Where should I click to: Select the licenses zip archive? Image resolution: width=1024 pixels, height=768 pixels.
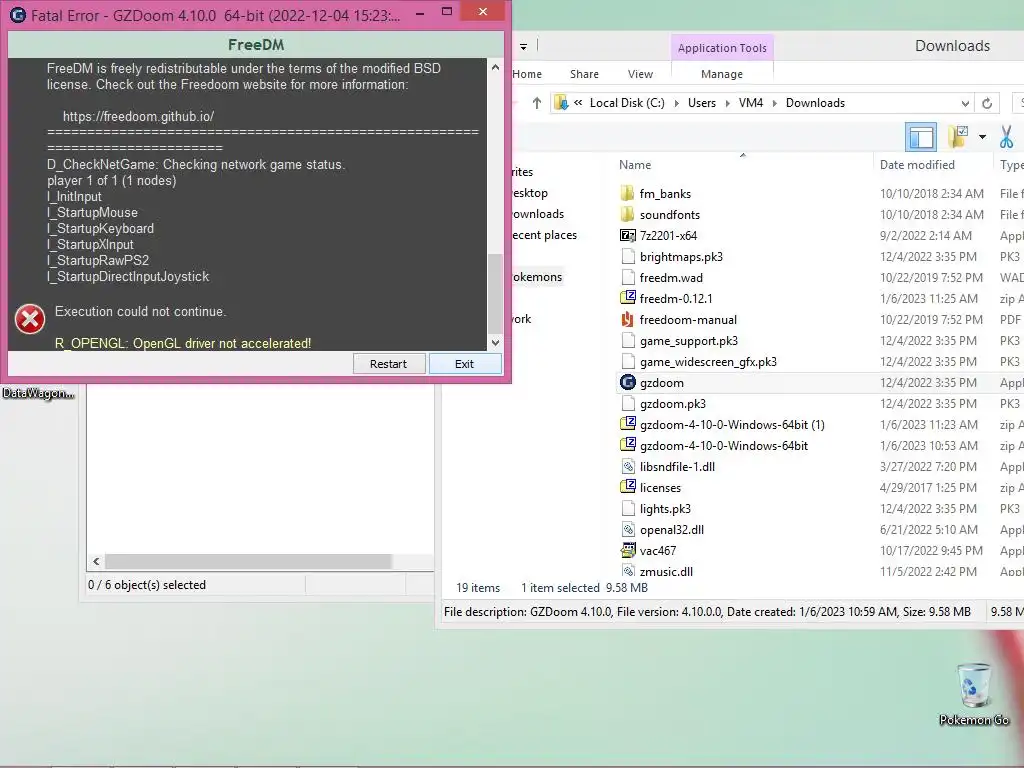click(660, 488)
